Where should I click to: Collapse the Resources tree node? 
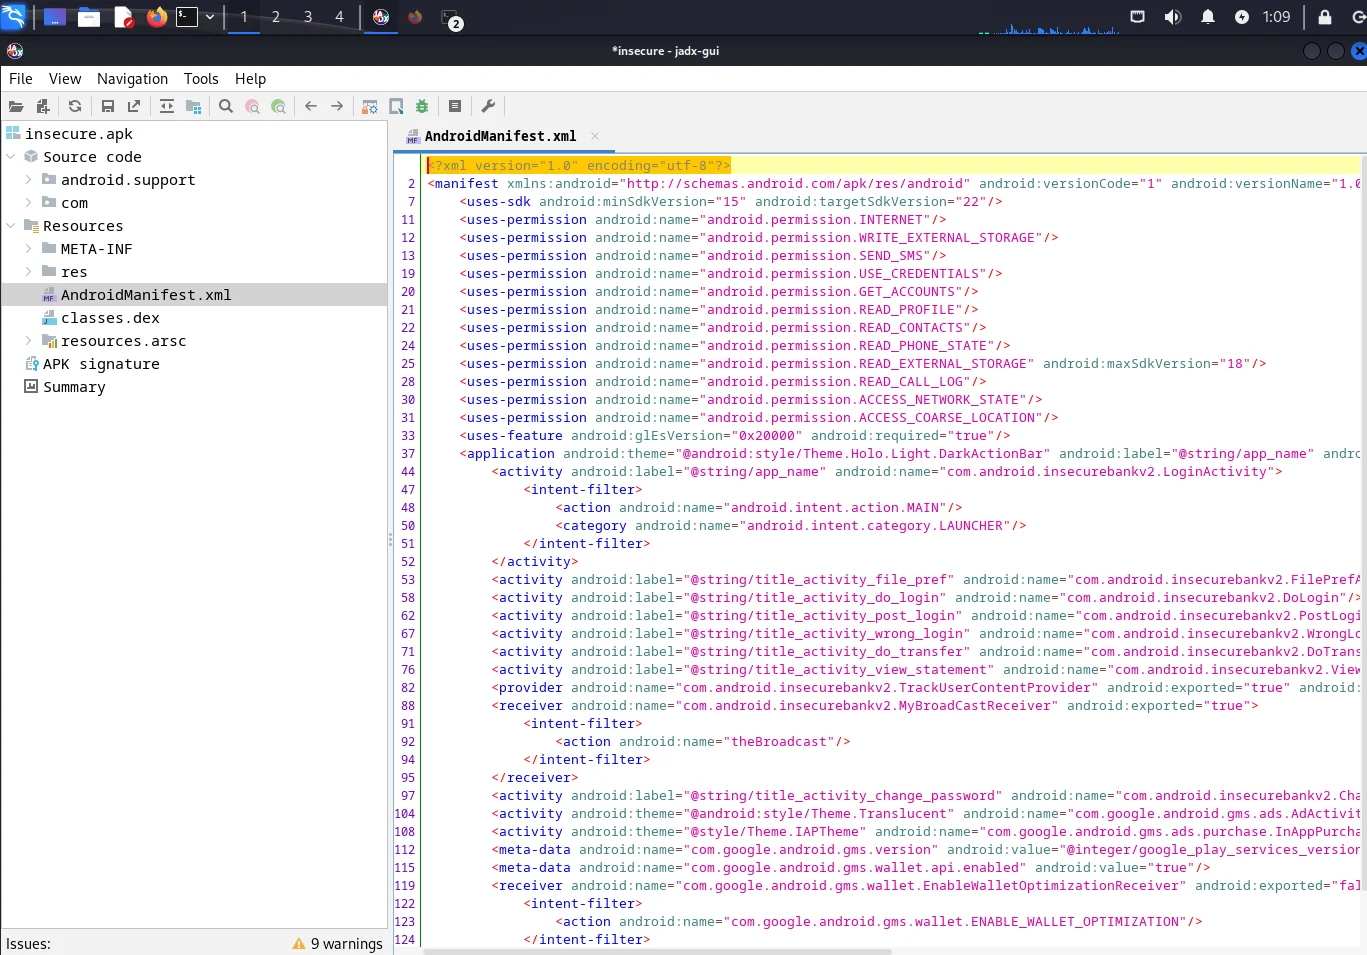click(x=11, y=226)
